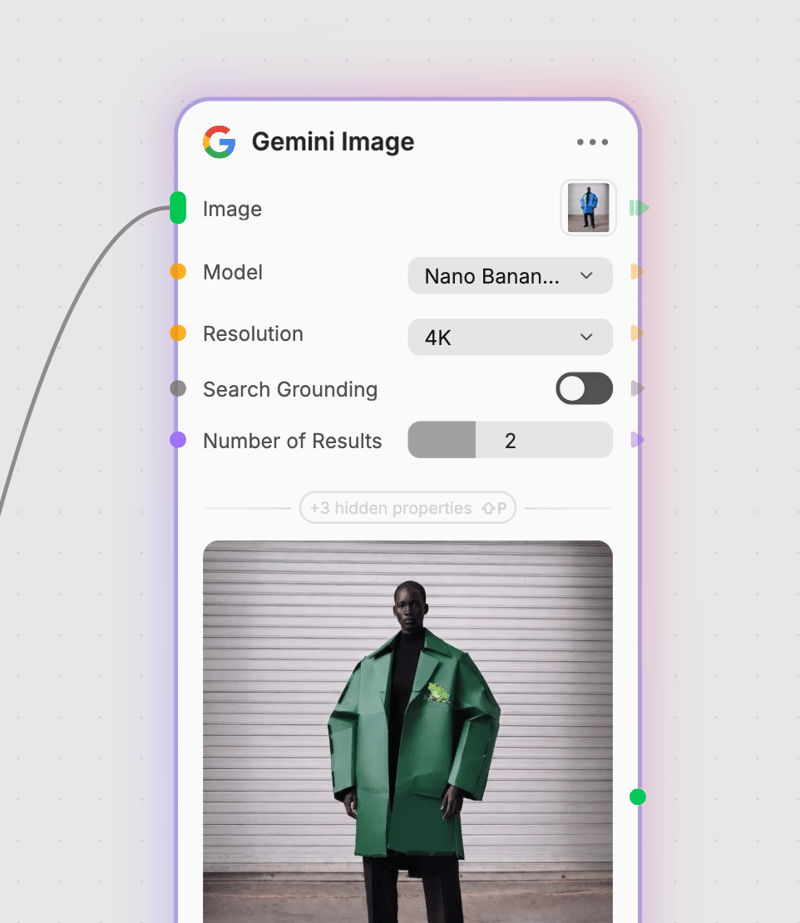This screenshot has width=800, height=923.
Task: Click the generated green coat image
Action: [x=407, y=732]
